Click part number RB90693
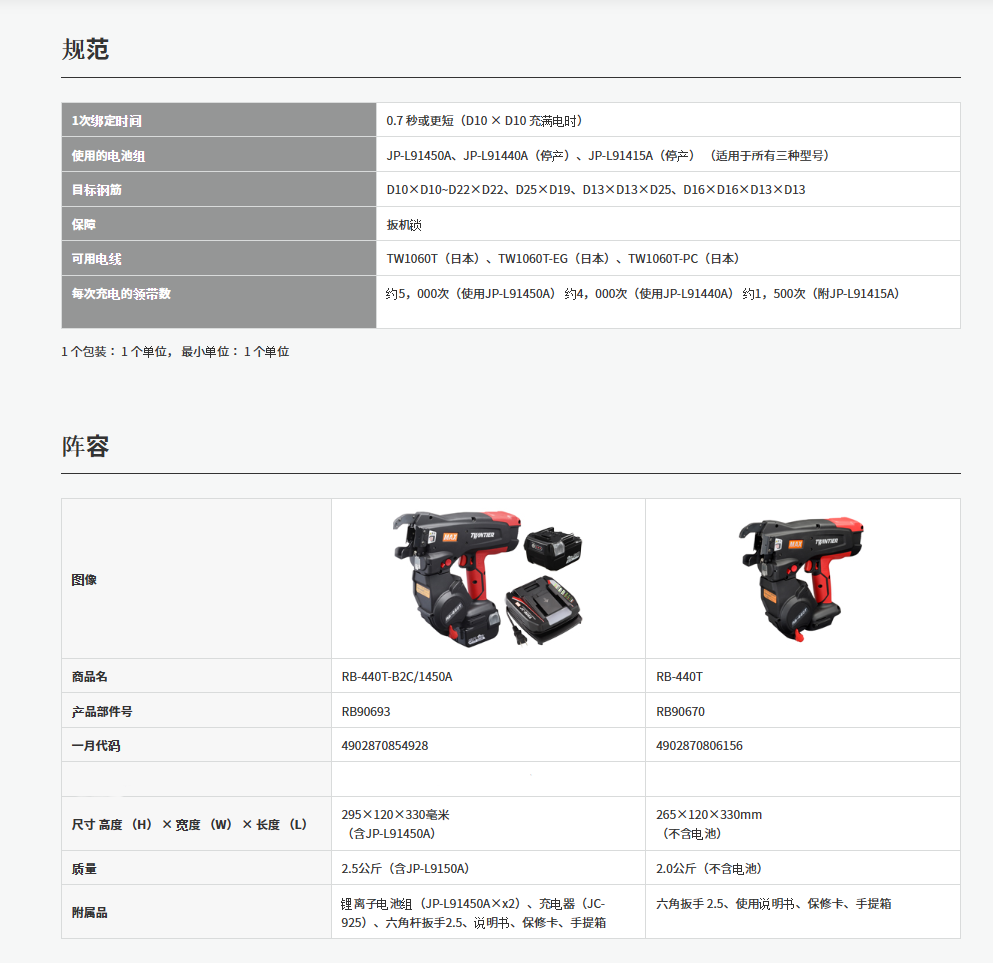993x963 pixels. [364, 712]
